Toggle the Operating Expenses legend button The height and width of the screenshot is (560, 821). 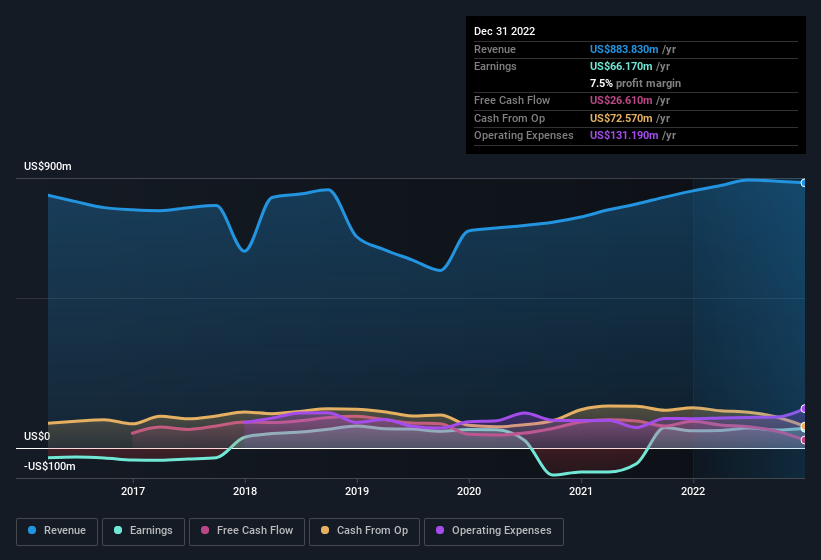pyautogui.click(x=494, y=531)
